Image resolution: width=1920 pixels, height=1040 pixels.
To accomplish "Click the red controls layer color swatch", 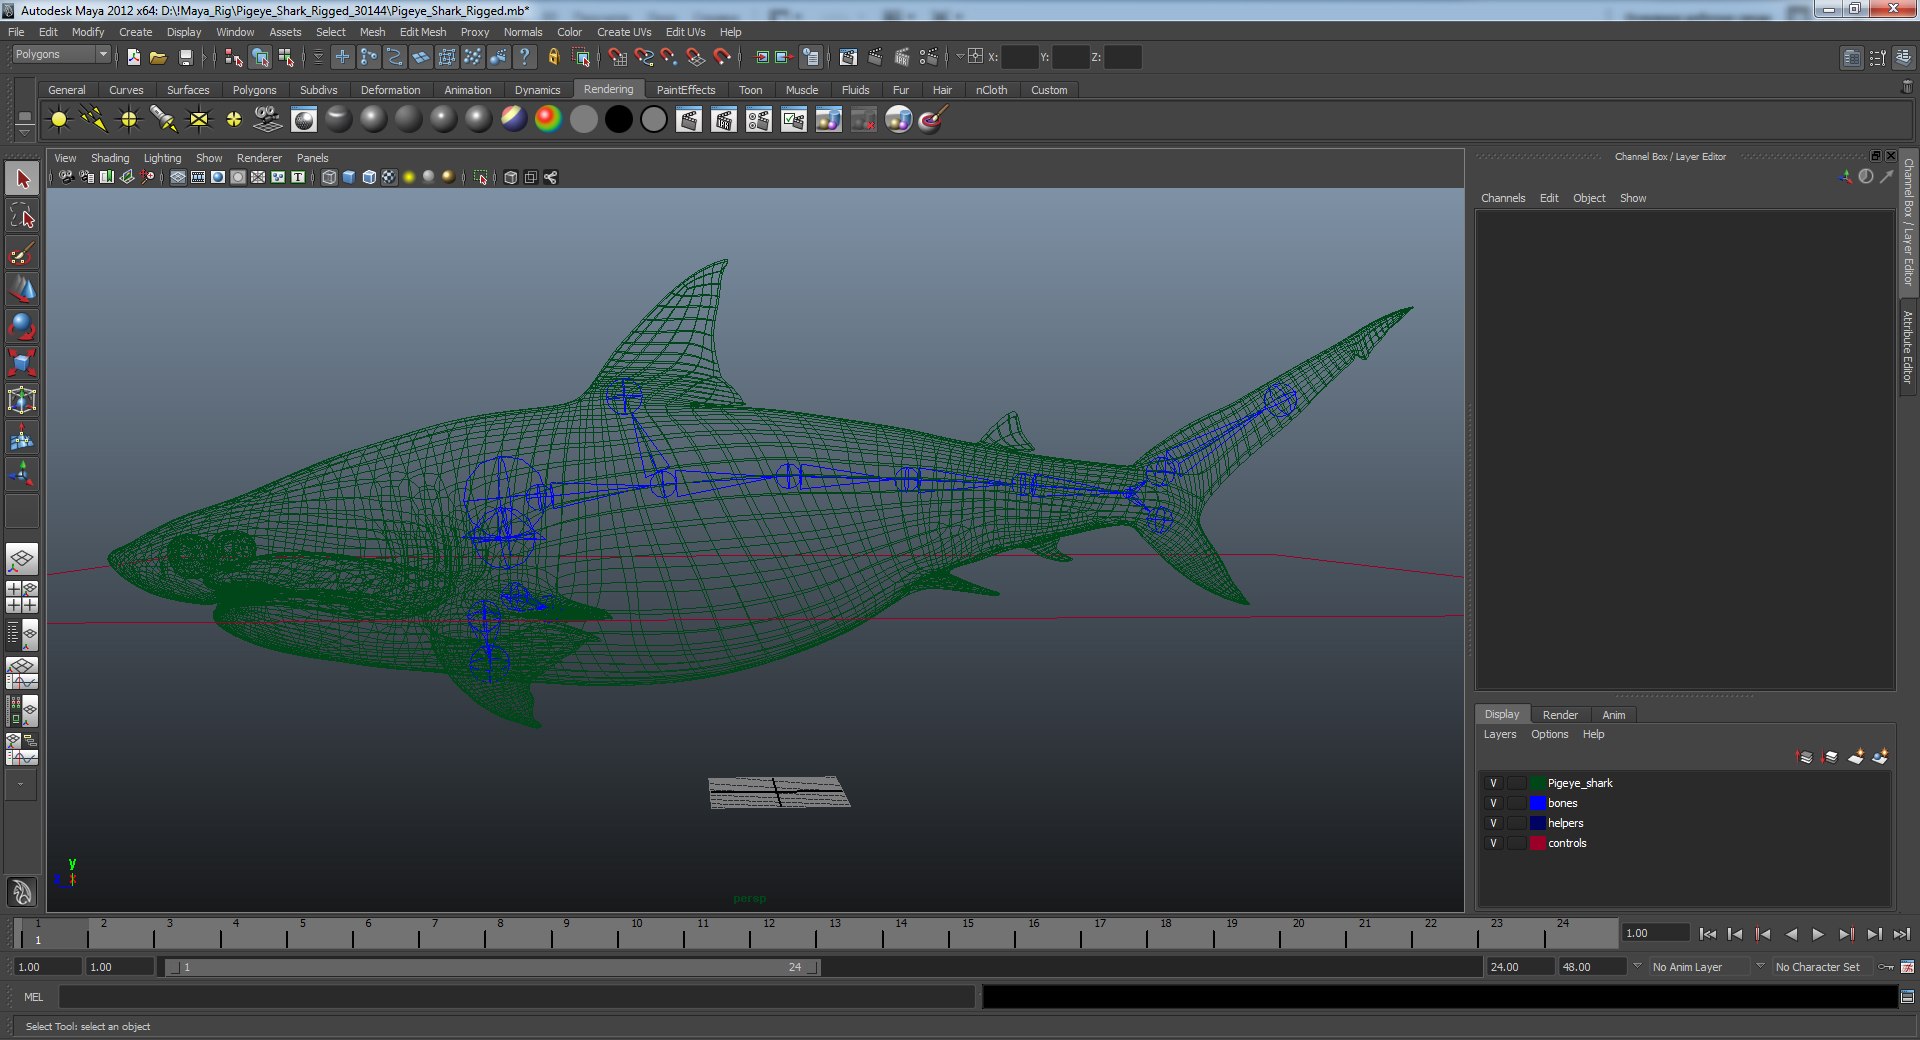I will click(x=1538, y=843).
